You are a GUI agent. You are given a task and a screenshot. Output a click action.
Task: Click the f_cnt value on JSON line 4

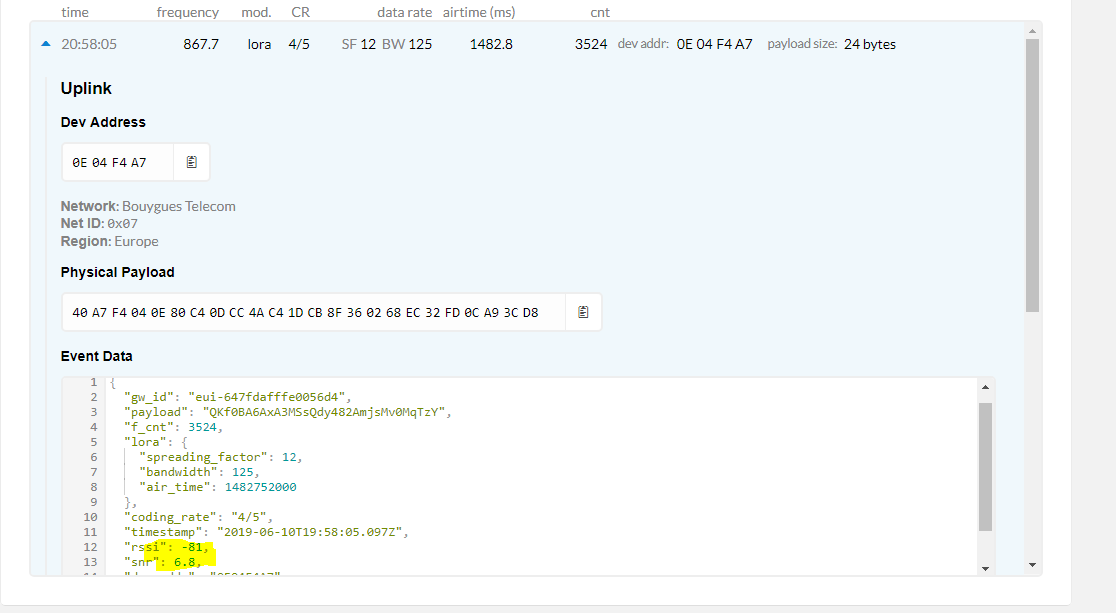(202, 427)
